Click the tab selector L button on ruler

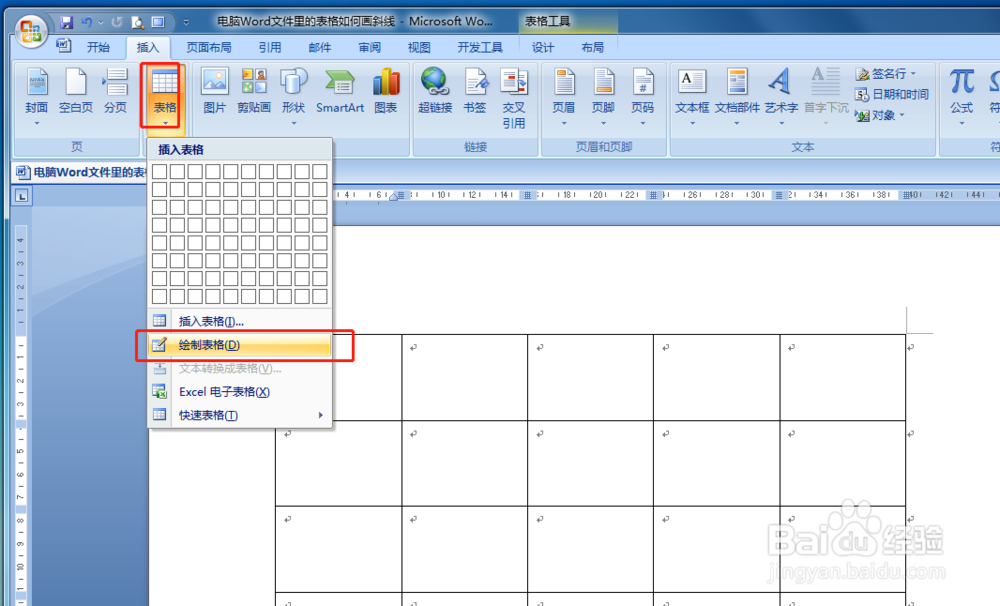point(22,196)
